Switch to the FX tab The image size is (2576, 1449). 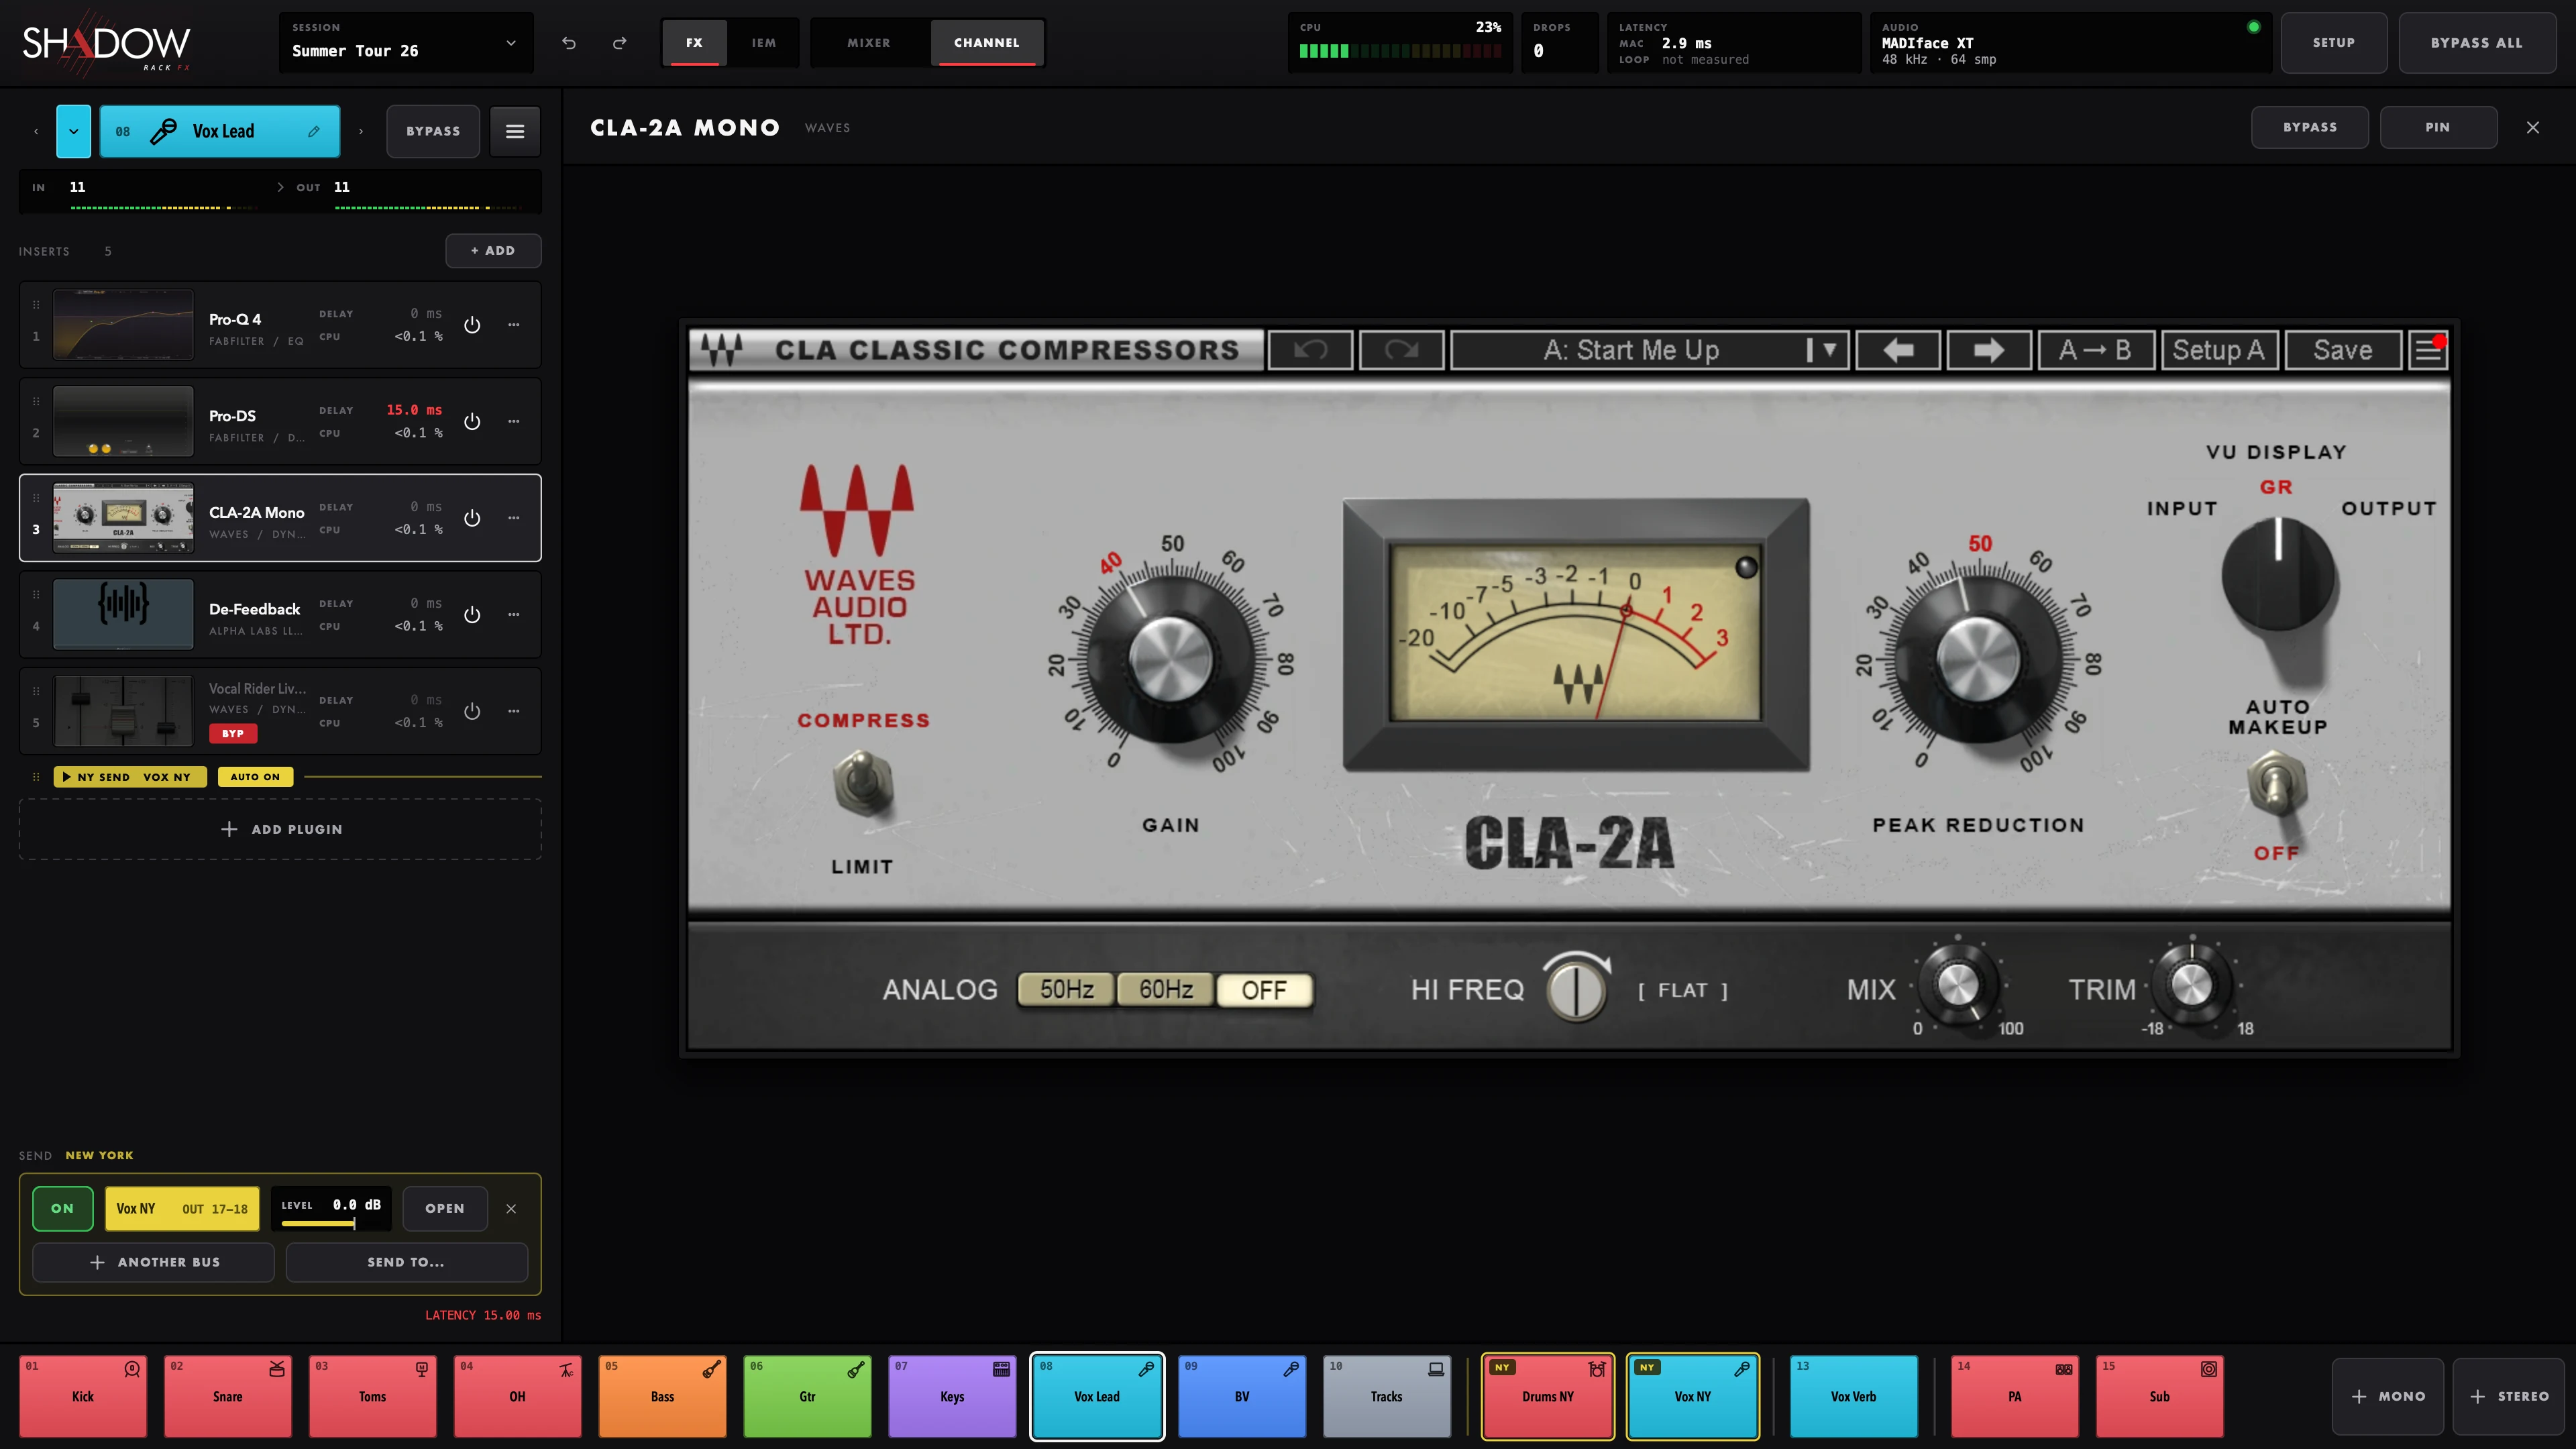pyautogui.click(x=694, y=43)
